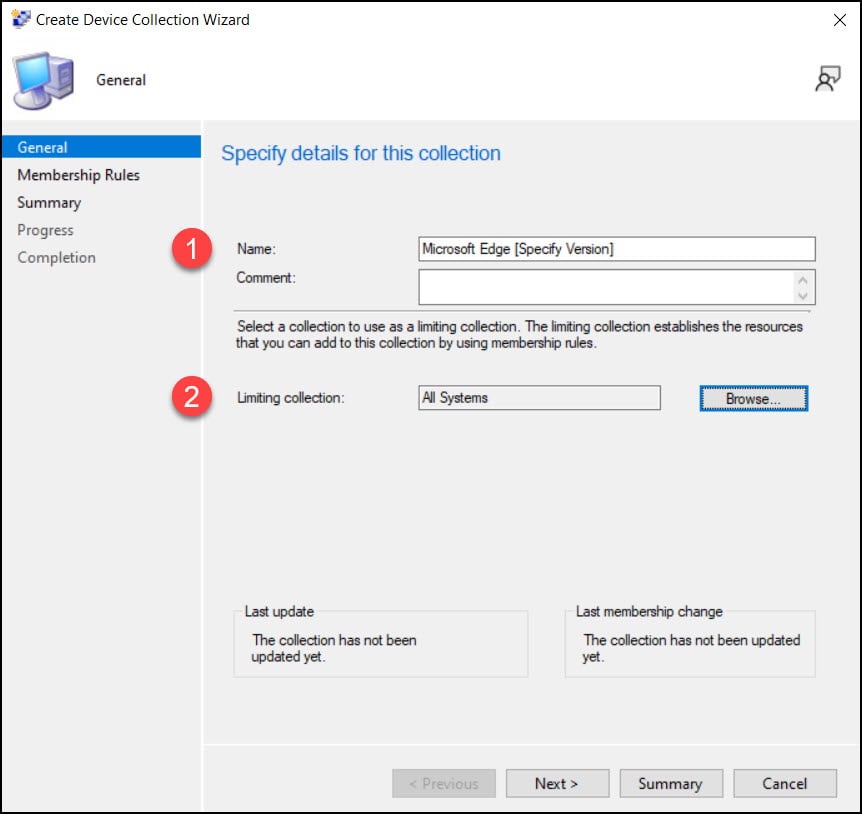
Task: Click the Limiting collection field
Action: [539, 398]
